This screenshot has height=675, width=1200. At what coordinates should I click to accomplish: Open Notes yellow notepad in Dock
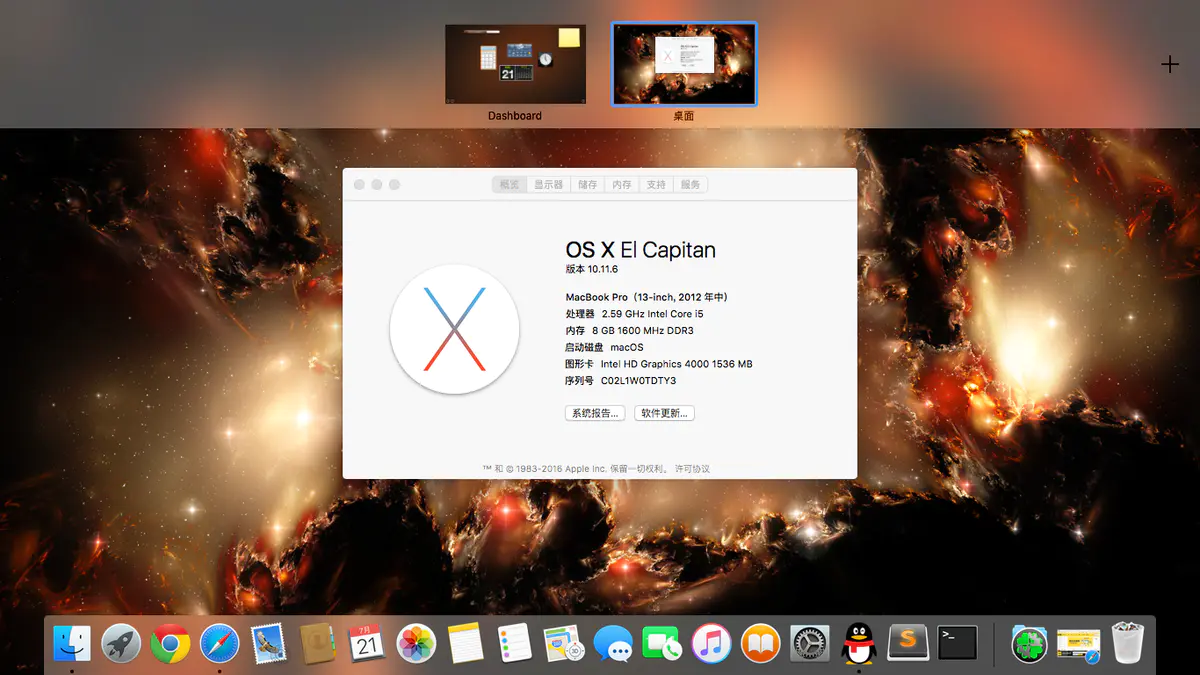click(466, 643)
